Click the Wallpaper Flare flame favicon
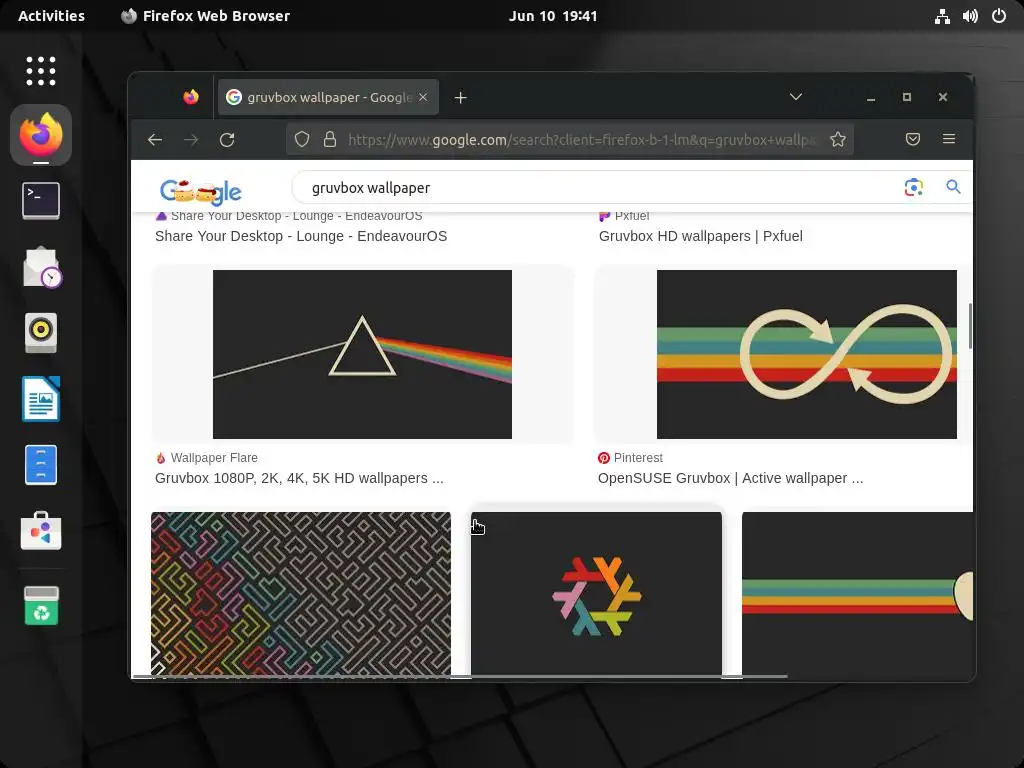This screenshot has height=768, width=1024. click(161, 458)
